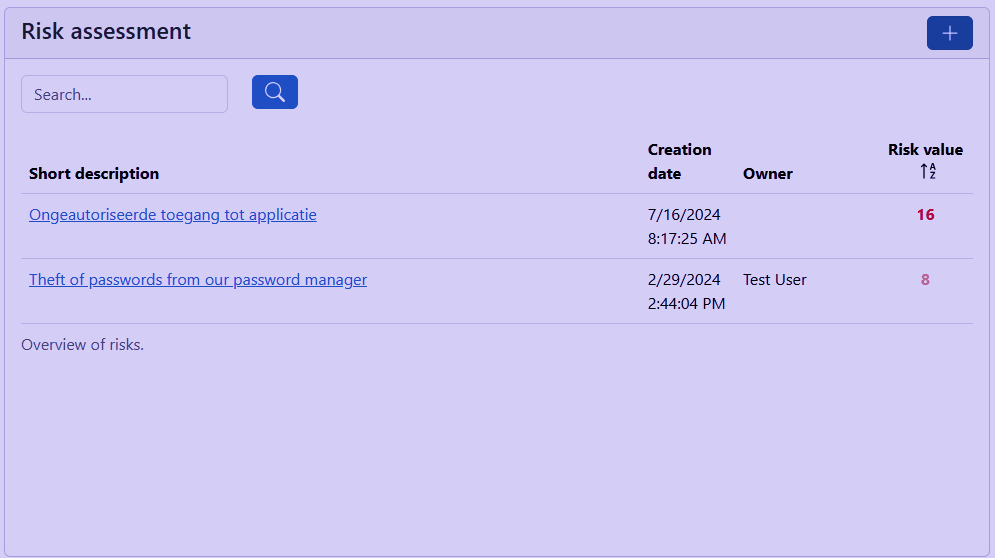Open Theft of passwords from our password manager
995x558 pixels.
pos(198,280)
